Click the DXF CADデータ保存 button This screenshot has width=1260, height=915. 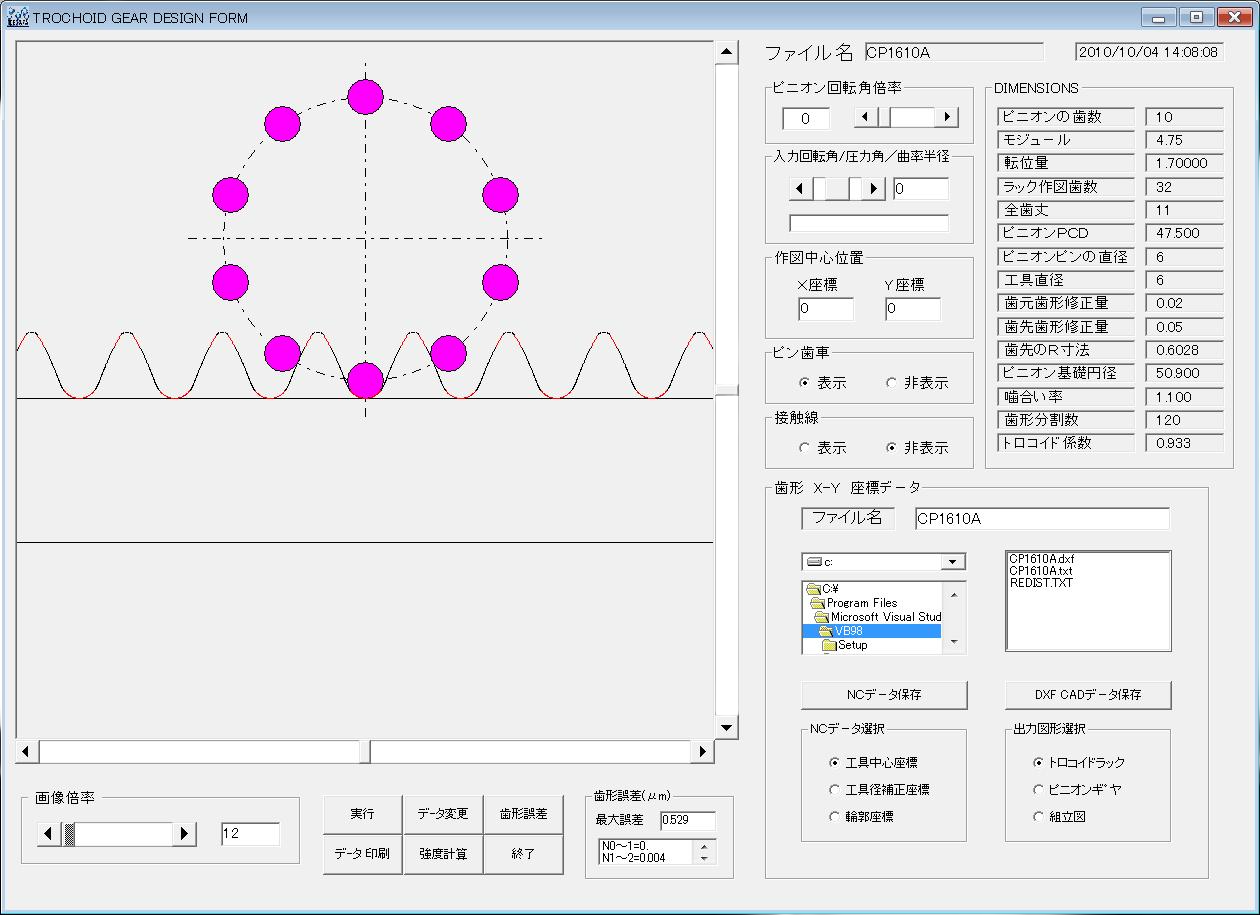click(x=1088, y=694)
